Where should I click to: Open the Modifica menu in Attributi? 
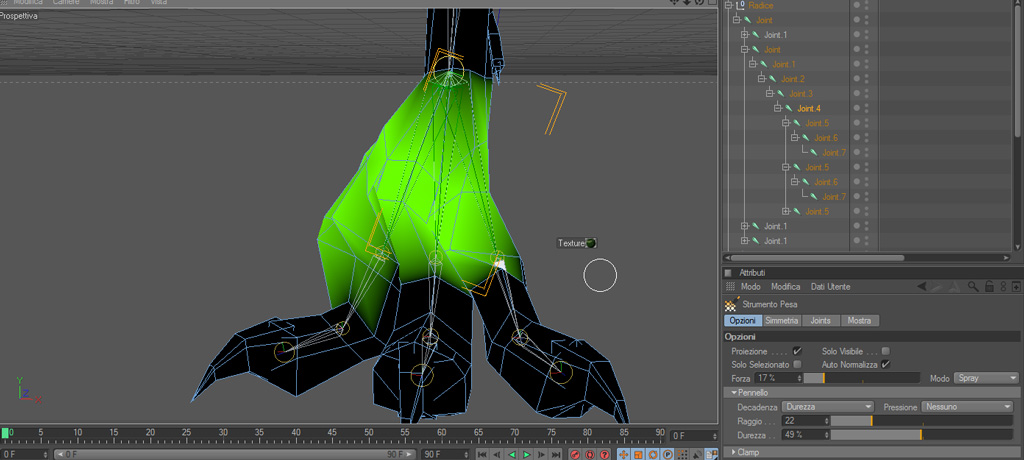pos(786,287)
